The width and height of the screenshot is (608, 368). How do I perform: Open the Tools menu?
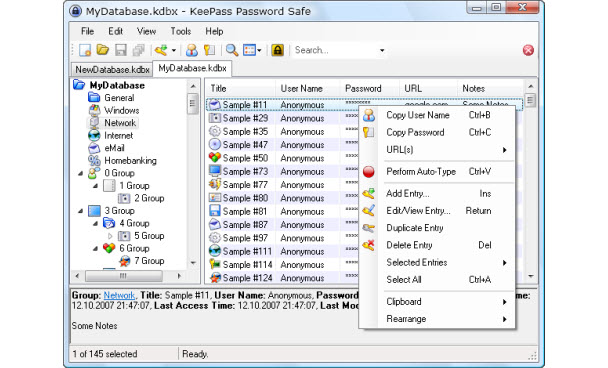click(181, 31)
